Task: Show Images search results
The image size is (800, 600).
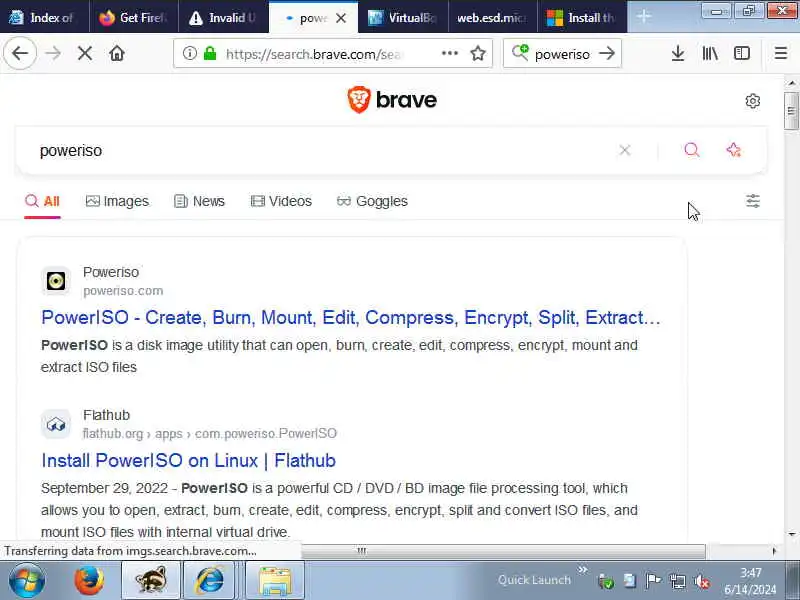Action: (x=117, y=201)
